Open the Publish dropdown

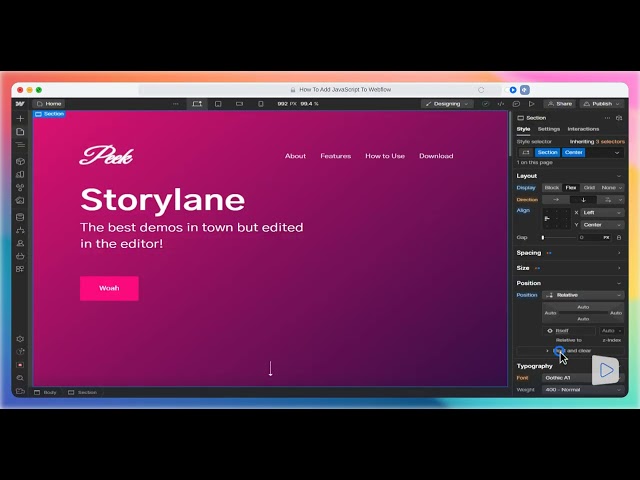(602, 104)
